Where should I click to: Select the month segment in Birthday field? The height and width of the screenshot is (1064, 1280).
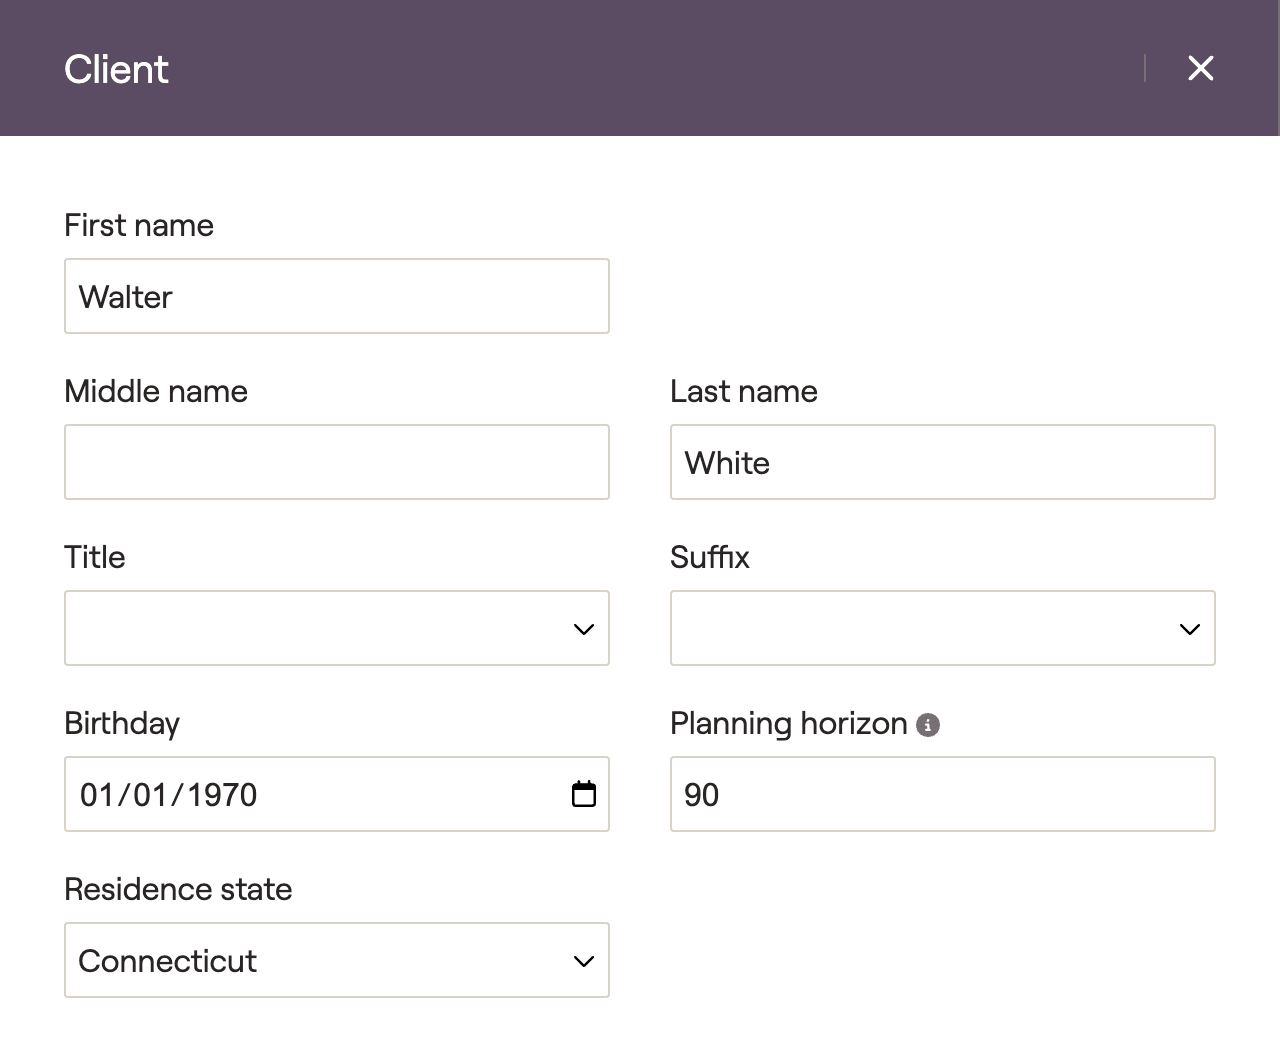[x=97, y=795]
